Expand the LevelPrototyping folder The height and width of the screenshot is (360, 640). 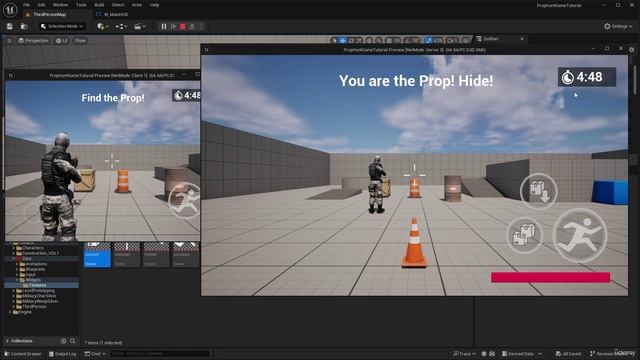tap(13, 291)
